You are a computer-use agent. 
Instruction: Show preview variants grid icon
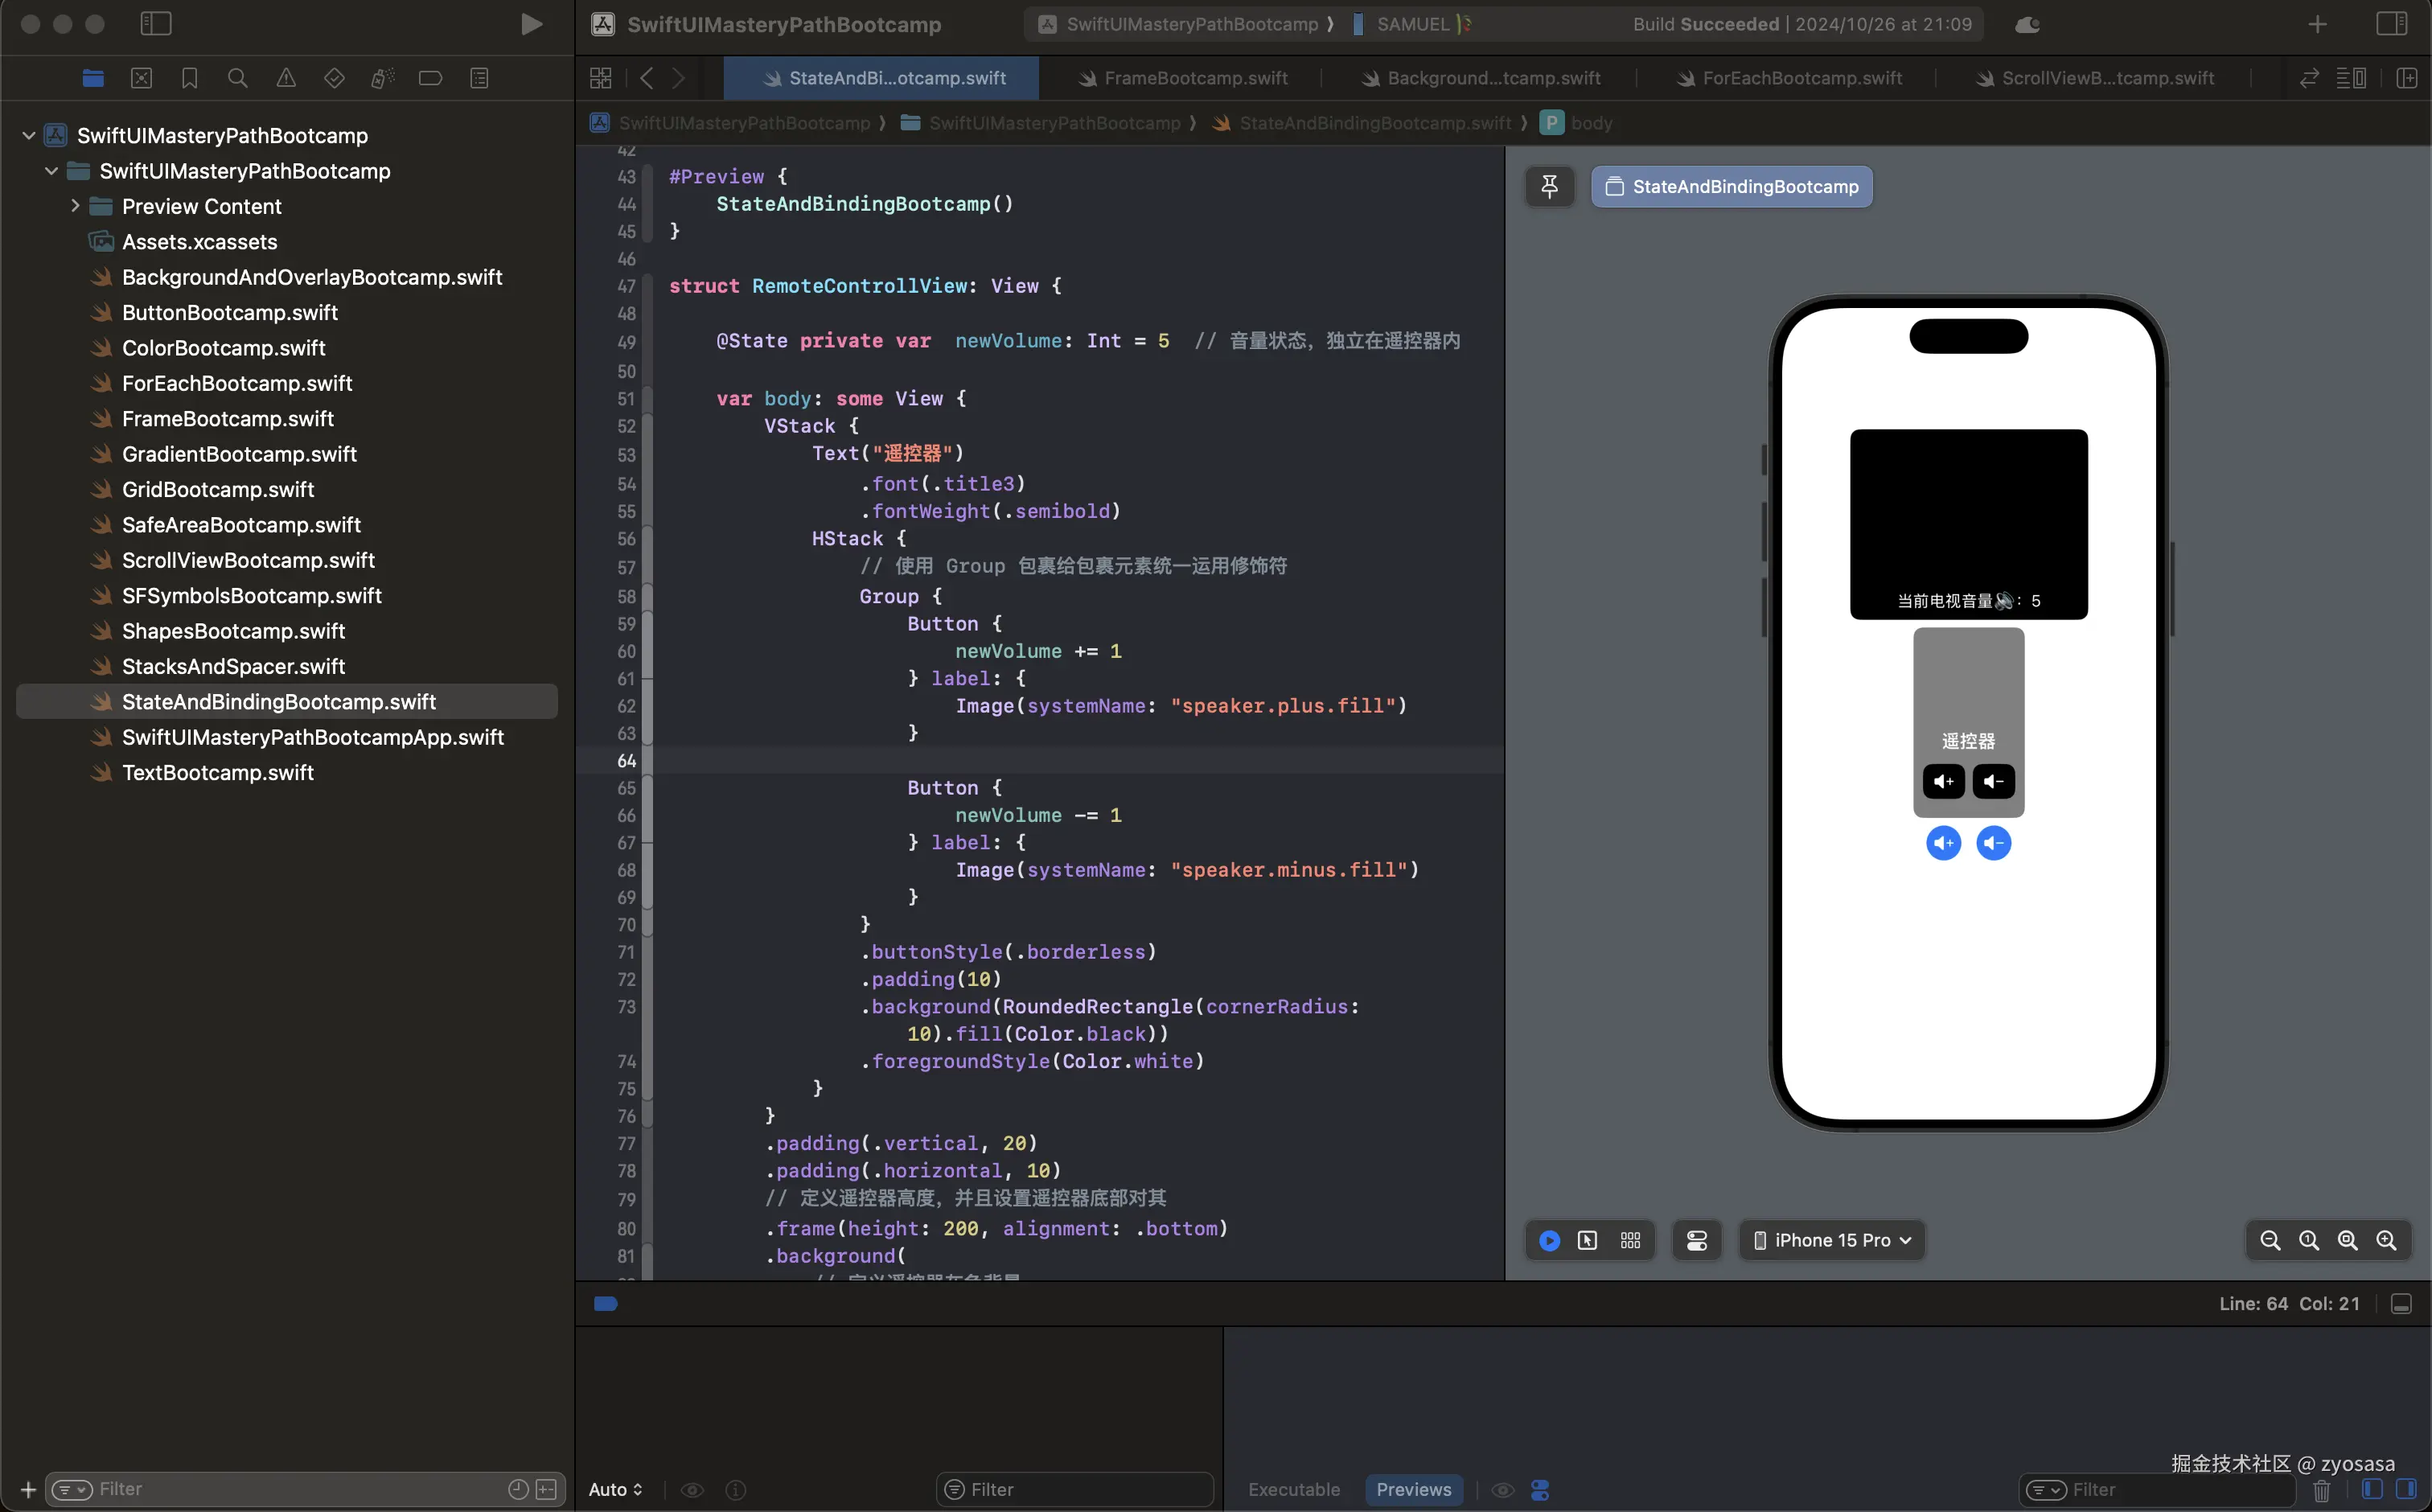[x=1630, y=1240]
